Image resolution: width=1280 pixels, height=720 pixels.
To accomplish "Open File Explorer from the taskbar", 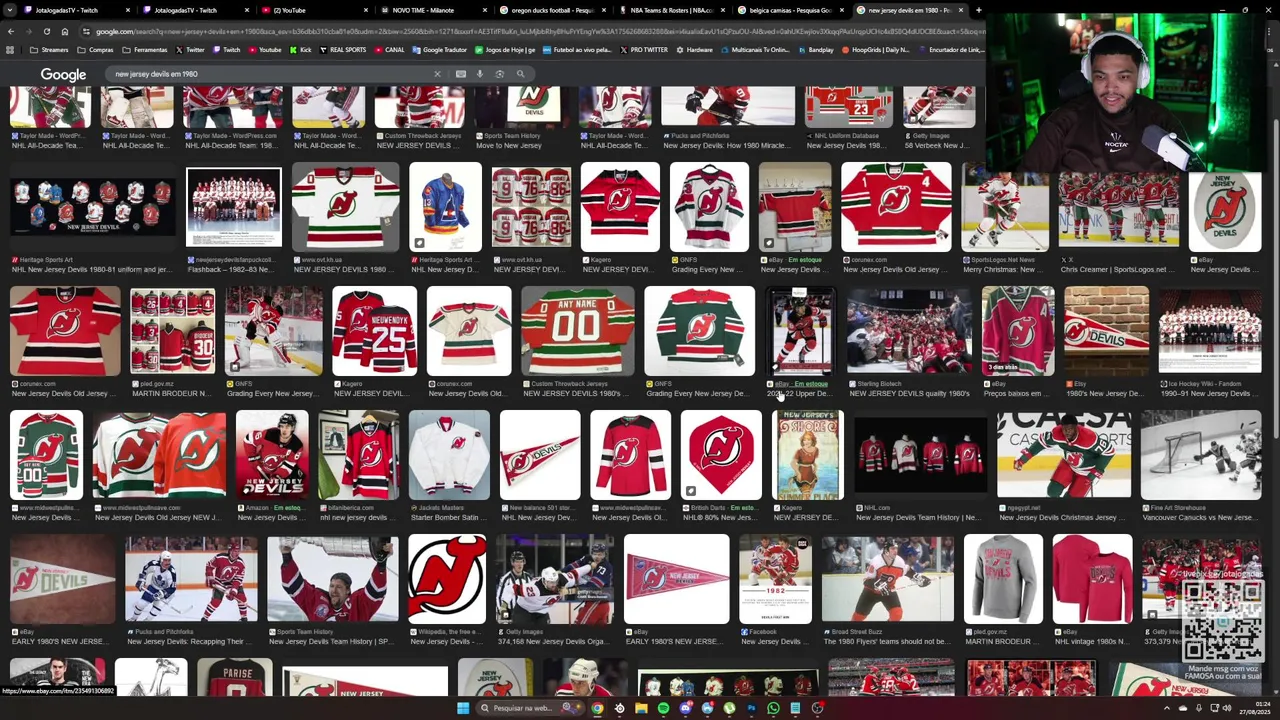I will [641, 708].
